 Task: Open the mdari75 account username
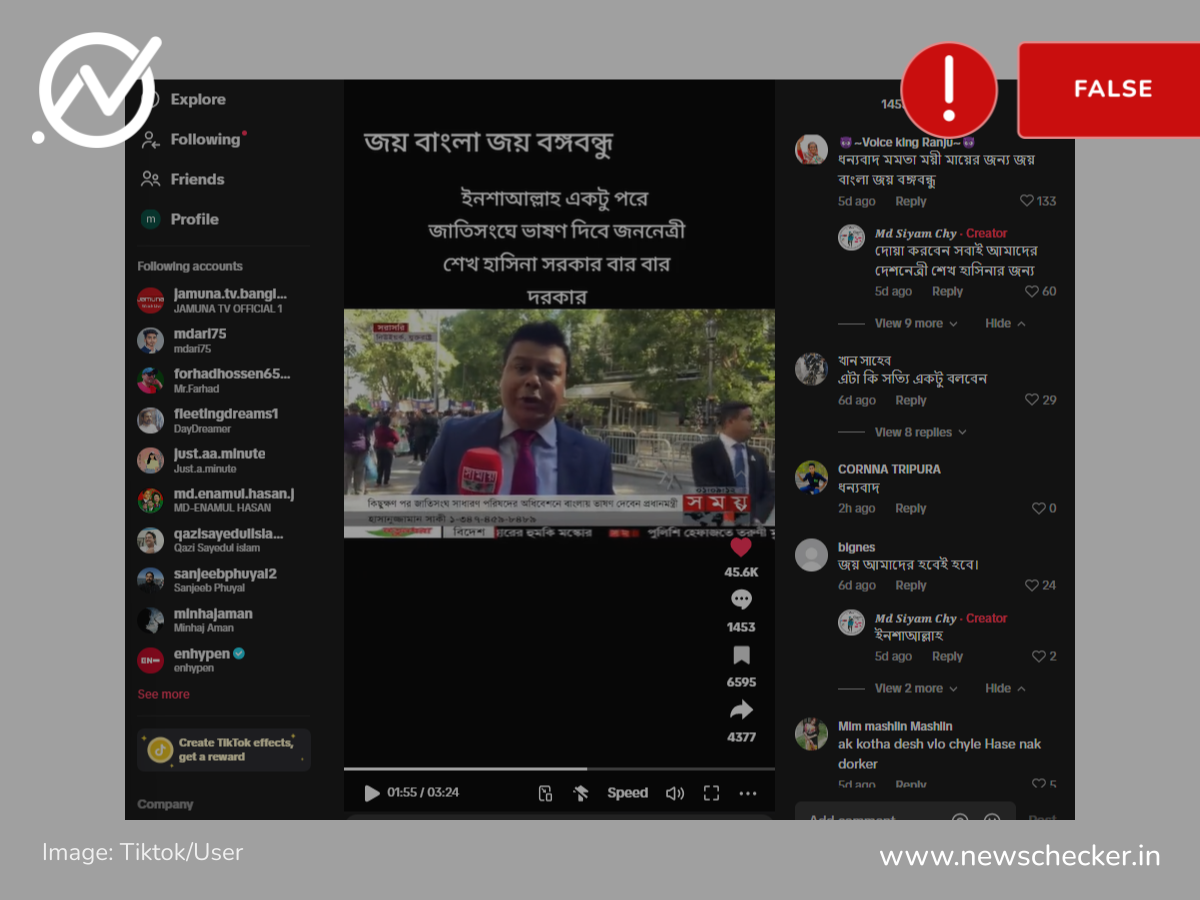pos(200,333)
